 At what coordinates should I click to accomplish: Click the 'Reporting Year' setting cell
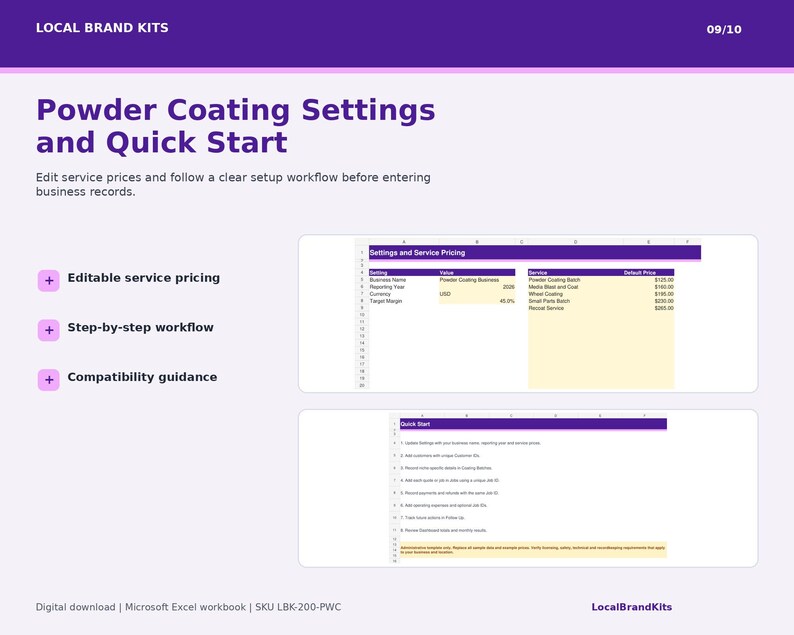(404, 287)
